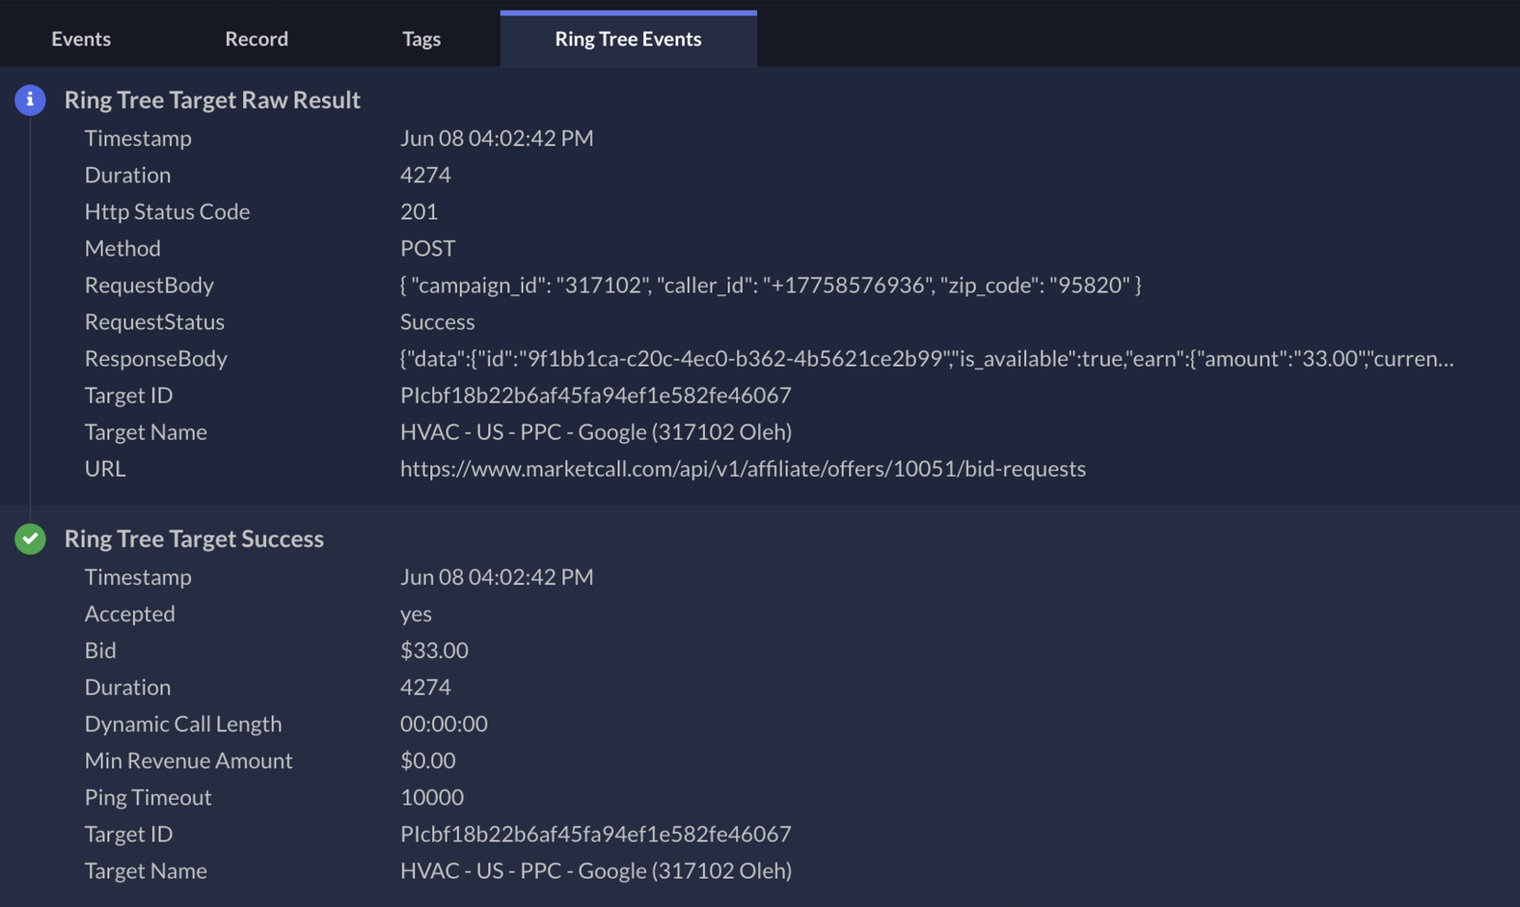
Task: Select the Target ID value in Raw Result
Action: pyautogui.click(x=596, y=395)
